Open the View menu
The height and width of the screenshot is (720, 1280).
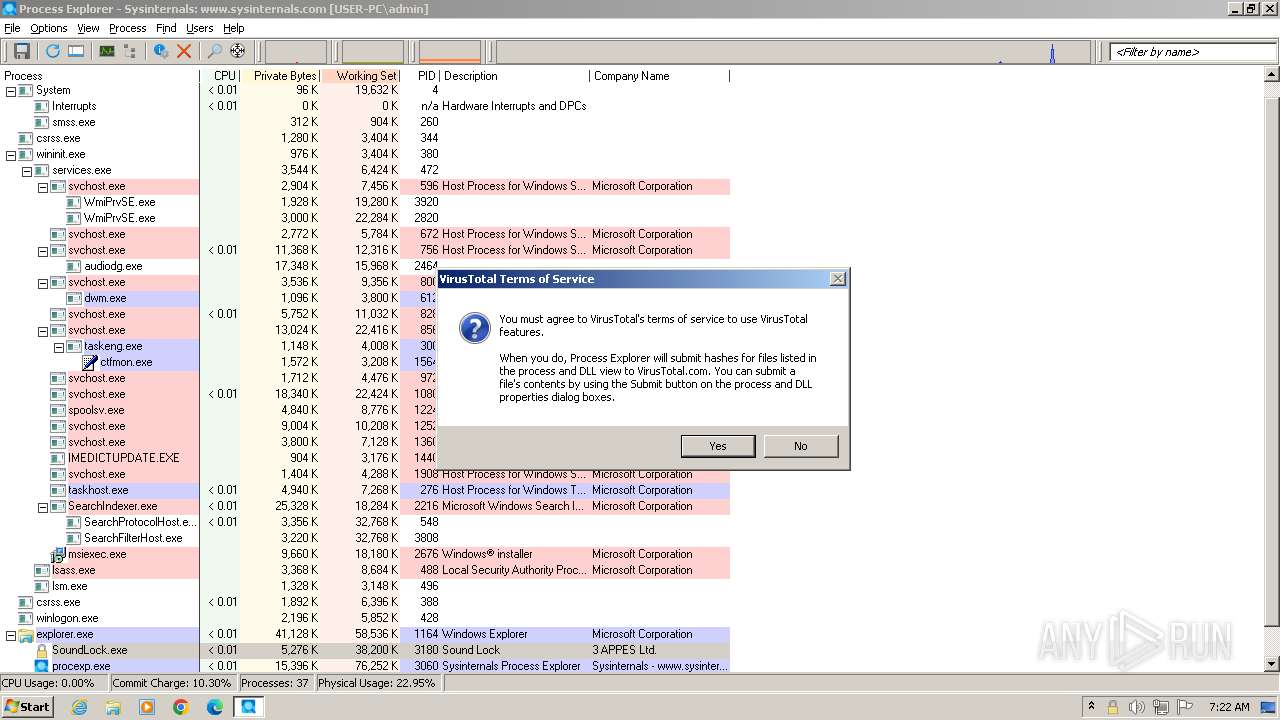88,28
